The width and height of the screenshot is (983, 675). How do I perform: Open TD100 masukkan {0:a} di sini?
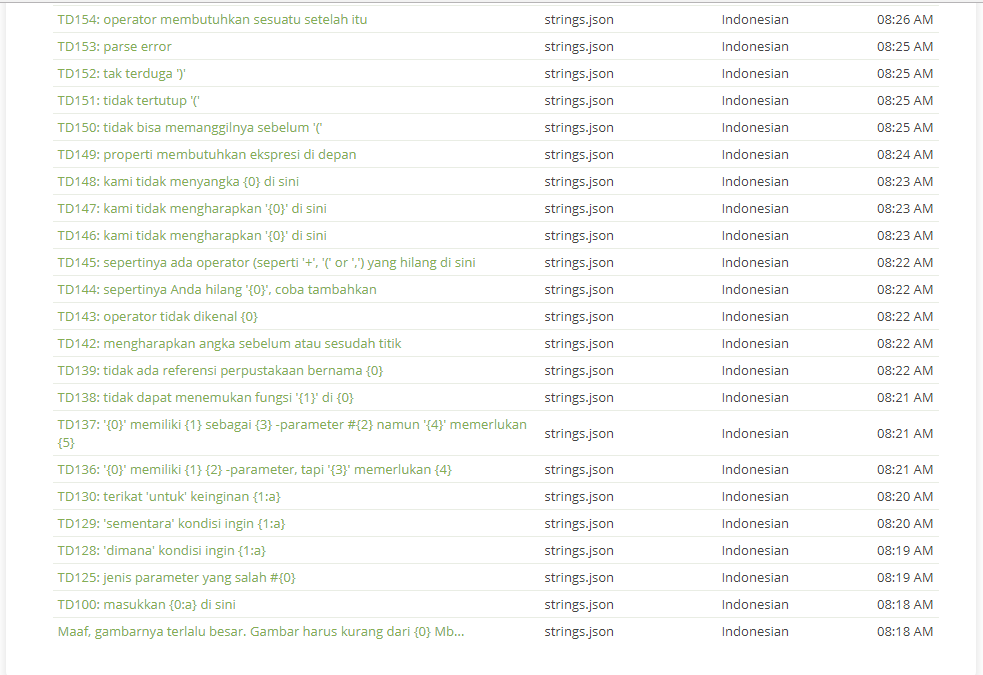(x=147, y=604)
